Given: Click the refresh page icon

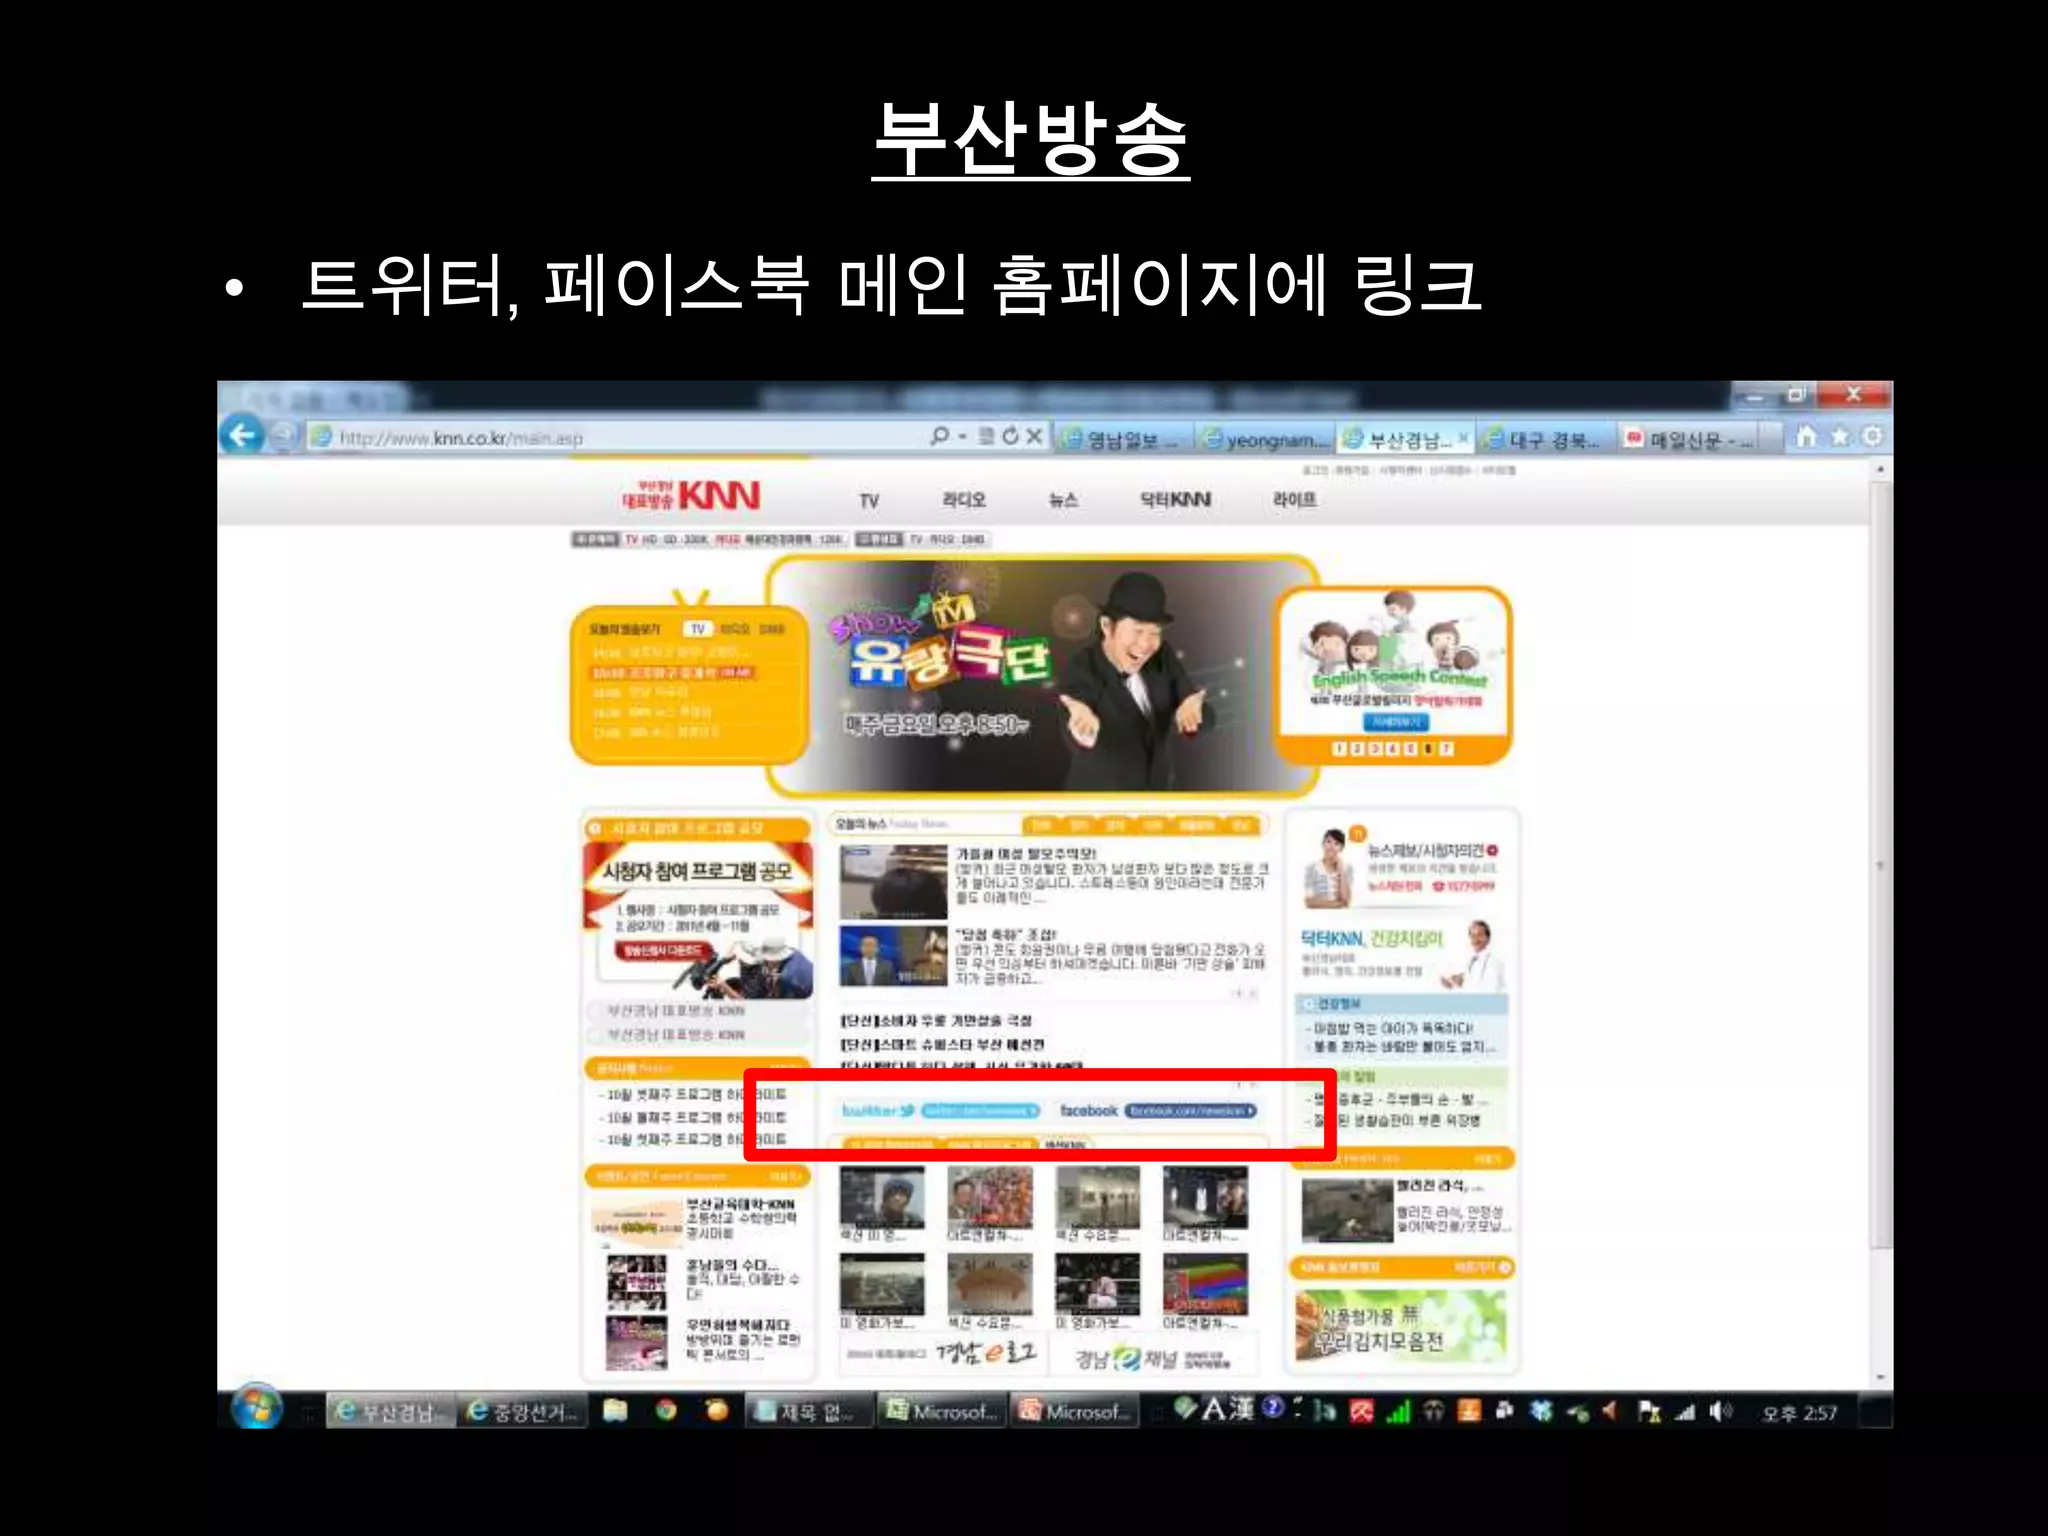Looking at the screenshot, I should 1010,436.
